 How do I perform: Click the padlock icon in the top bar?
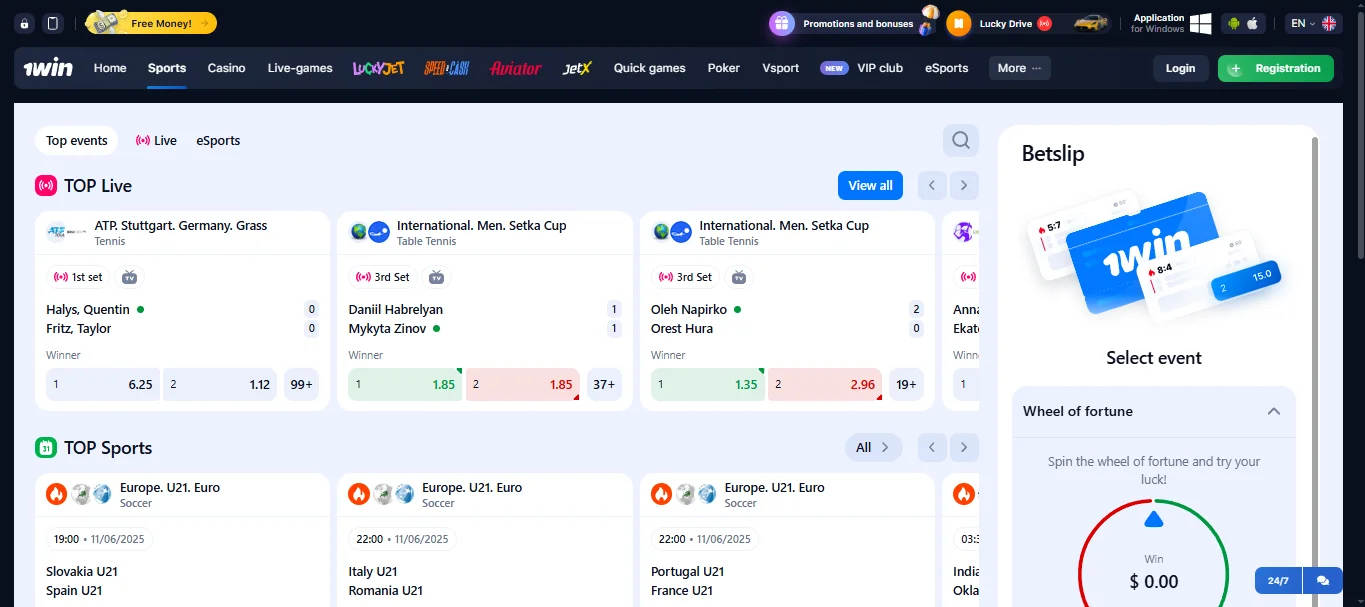click(25, 22)
